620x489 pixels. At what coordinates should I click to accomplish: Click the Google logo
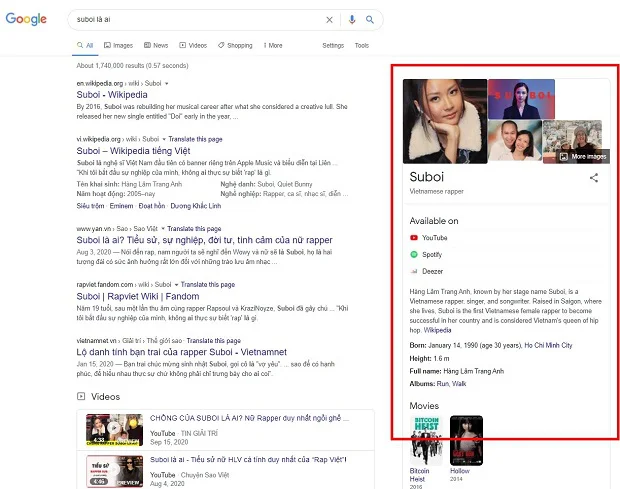[26, 19]
